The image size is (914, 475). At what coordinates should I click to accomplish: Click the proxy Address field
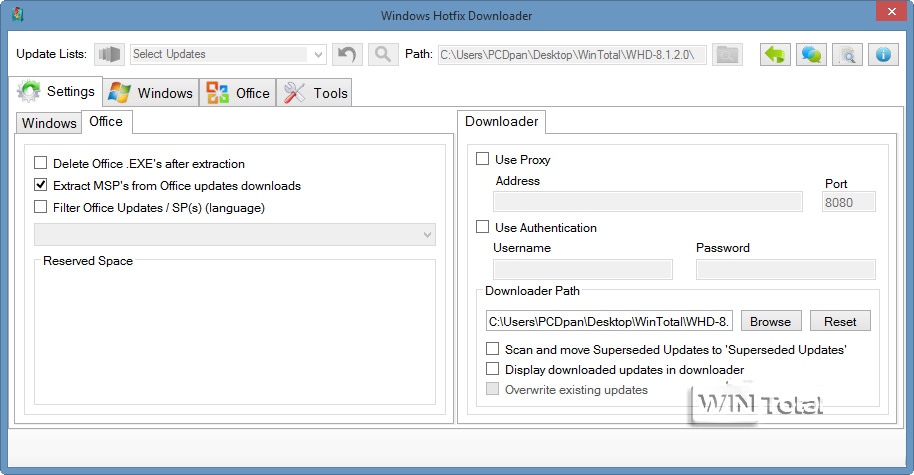click(x=648, y=202)
